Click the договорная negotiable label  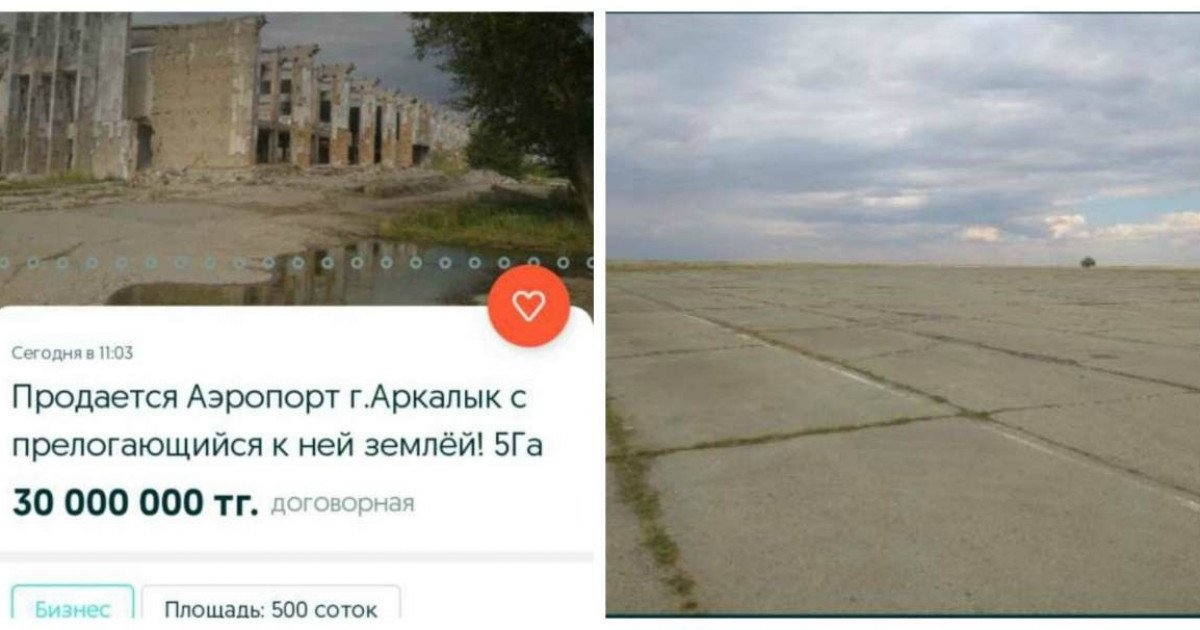tap(342, 504)
